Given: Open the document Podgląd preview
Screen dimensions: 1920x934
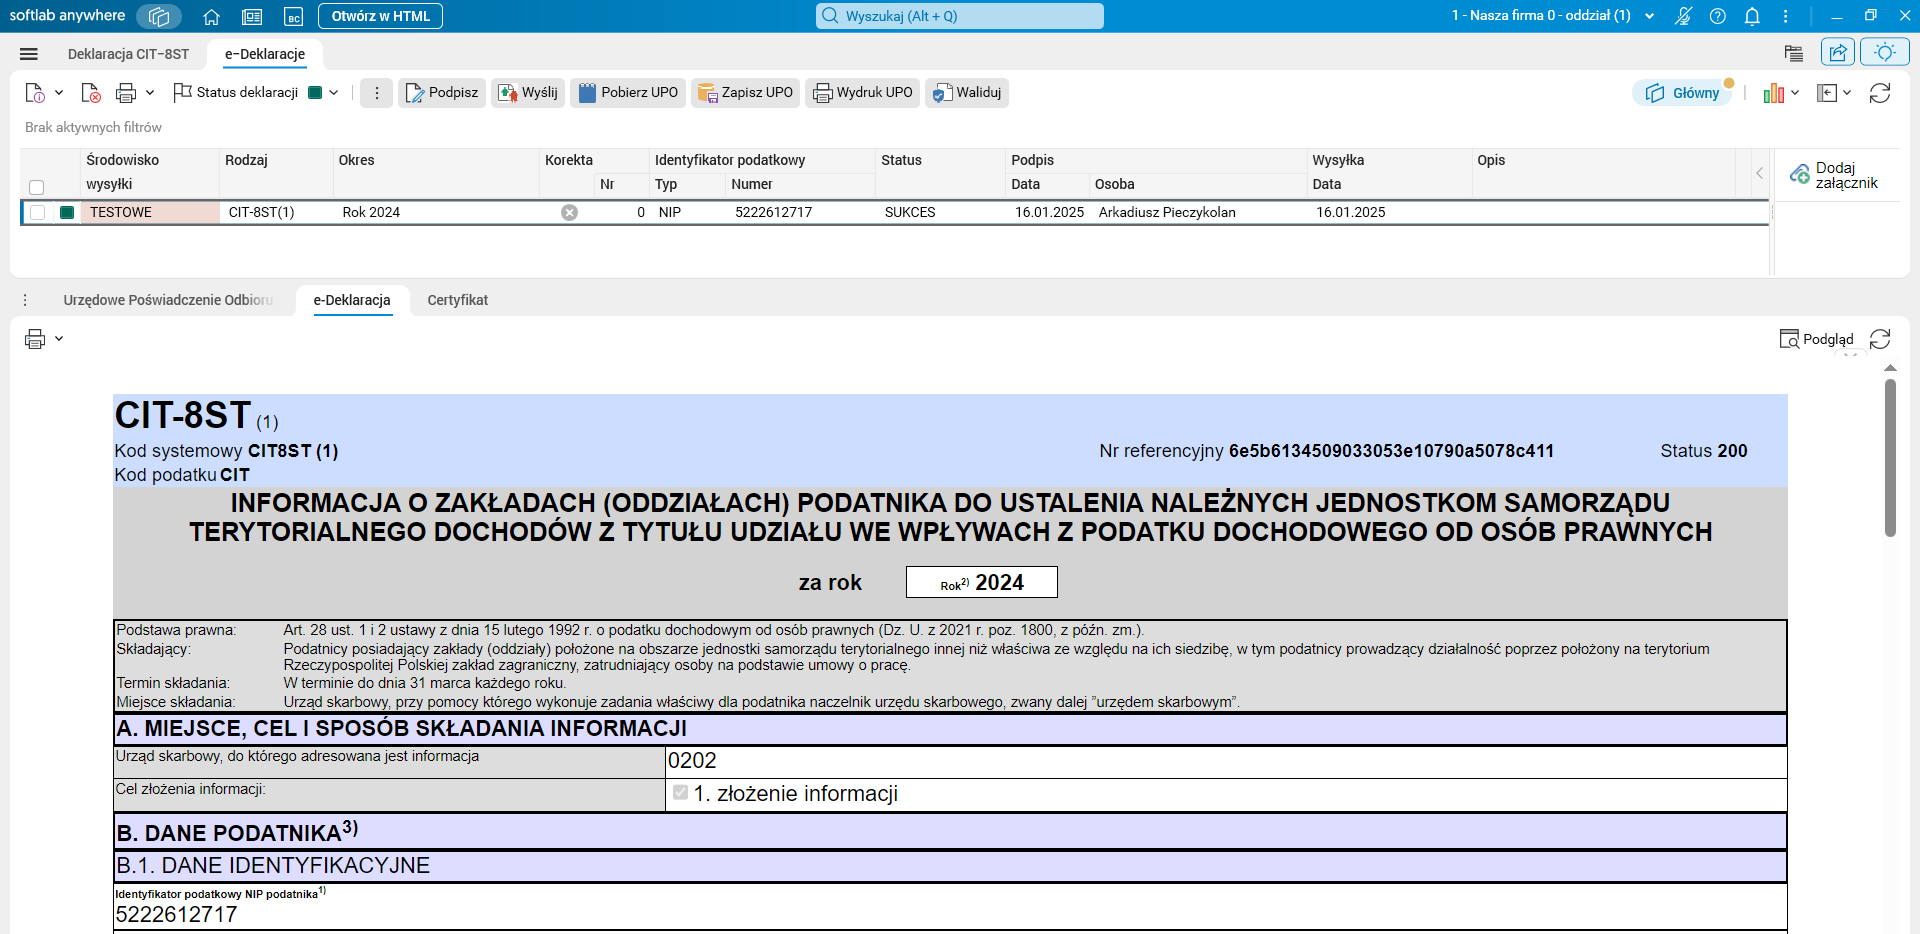Looking at the screenshot, I should 1817,339.
